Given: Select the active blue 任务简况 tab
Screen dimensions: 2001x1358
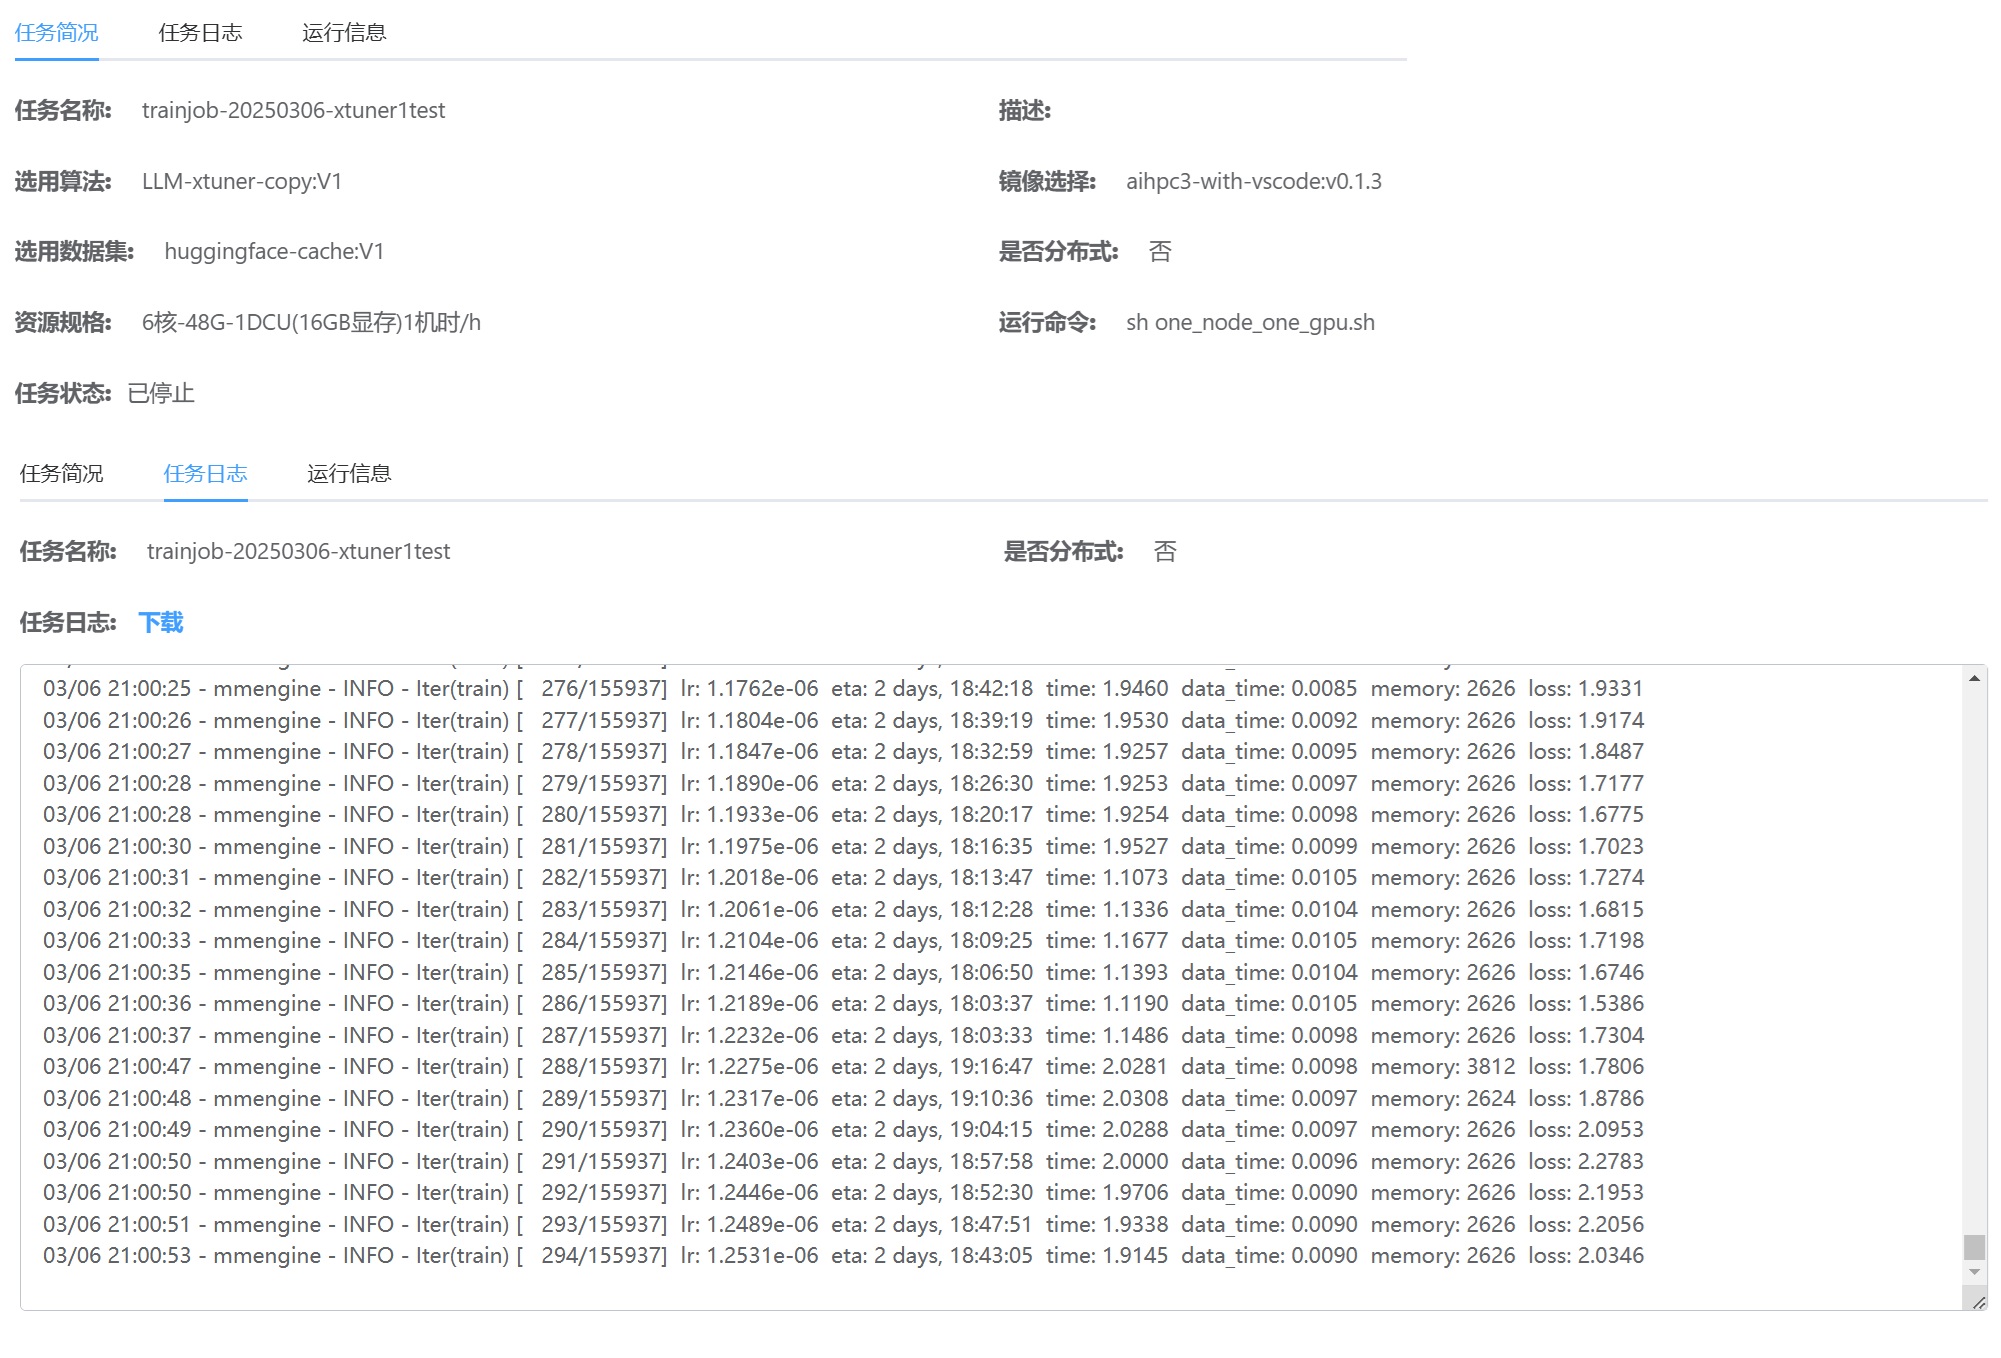Looking at the screenshot, I should pos(57,33).
